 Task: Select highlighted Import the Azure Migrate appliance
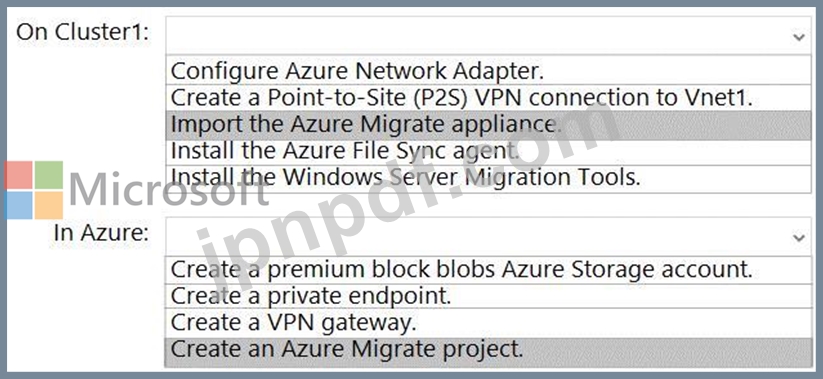point(489,125)
